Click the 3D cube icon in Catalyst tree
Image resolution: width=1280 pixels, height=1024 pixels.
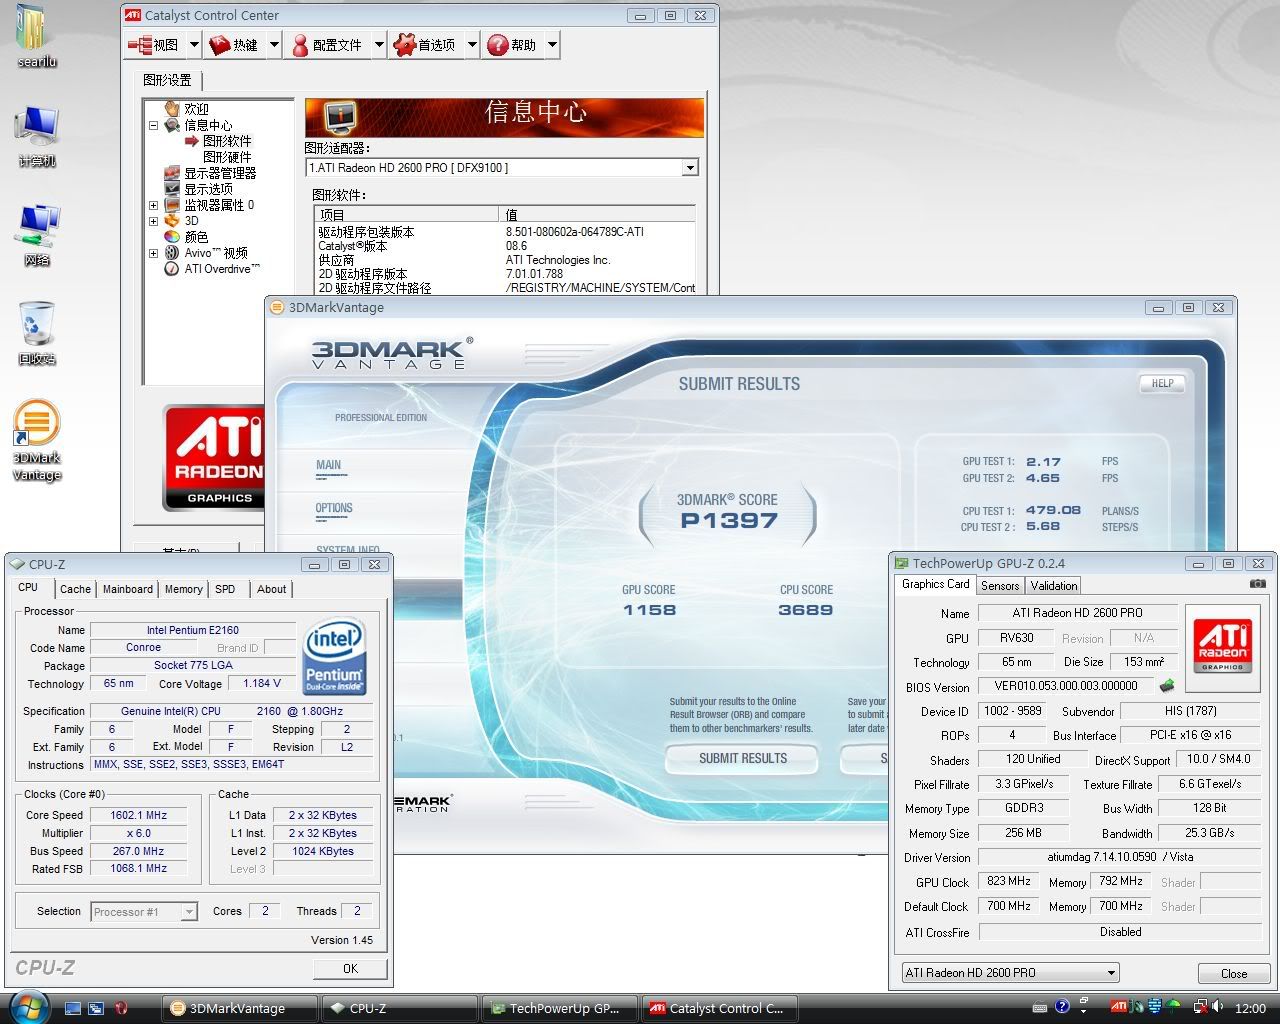pyautogui.click(x=172, y=221)
